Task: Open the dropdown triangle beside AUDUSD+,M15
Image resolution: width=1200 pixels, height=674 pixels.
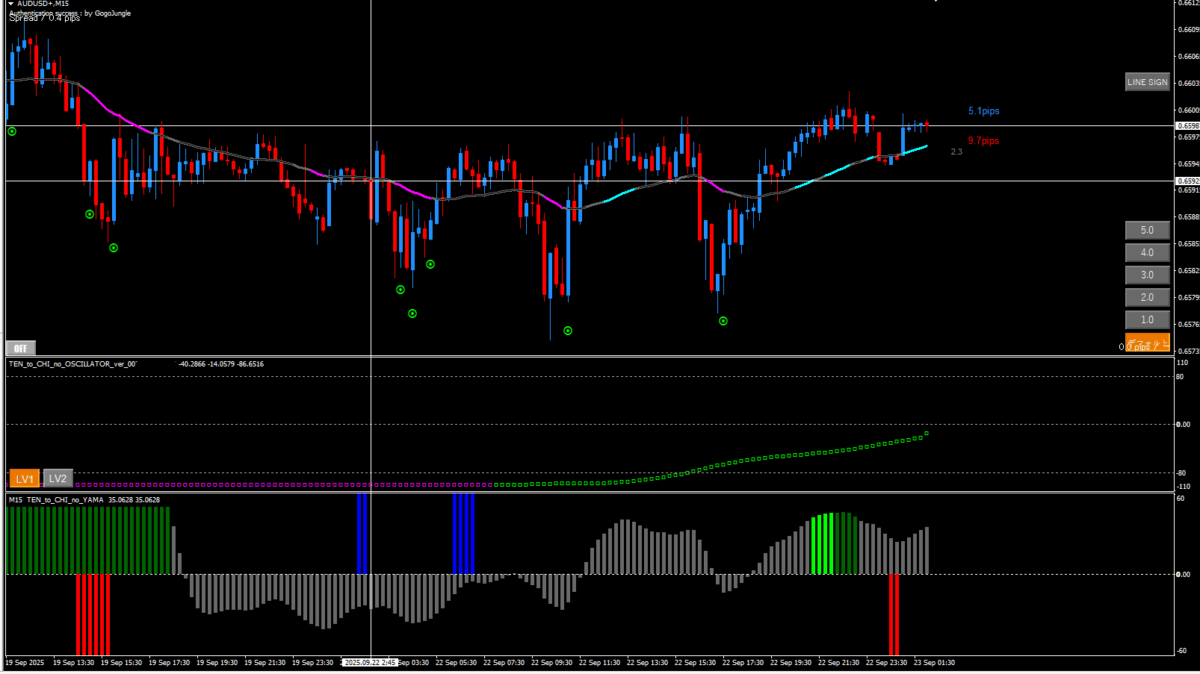Action: [10, 4]
